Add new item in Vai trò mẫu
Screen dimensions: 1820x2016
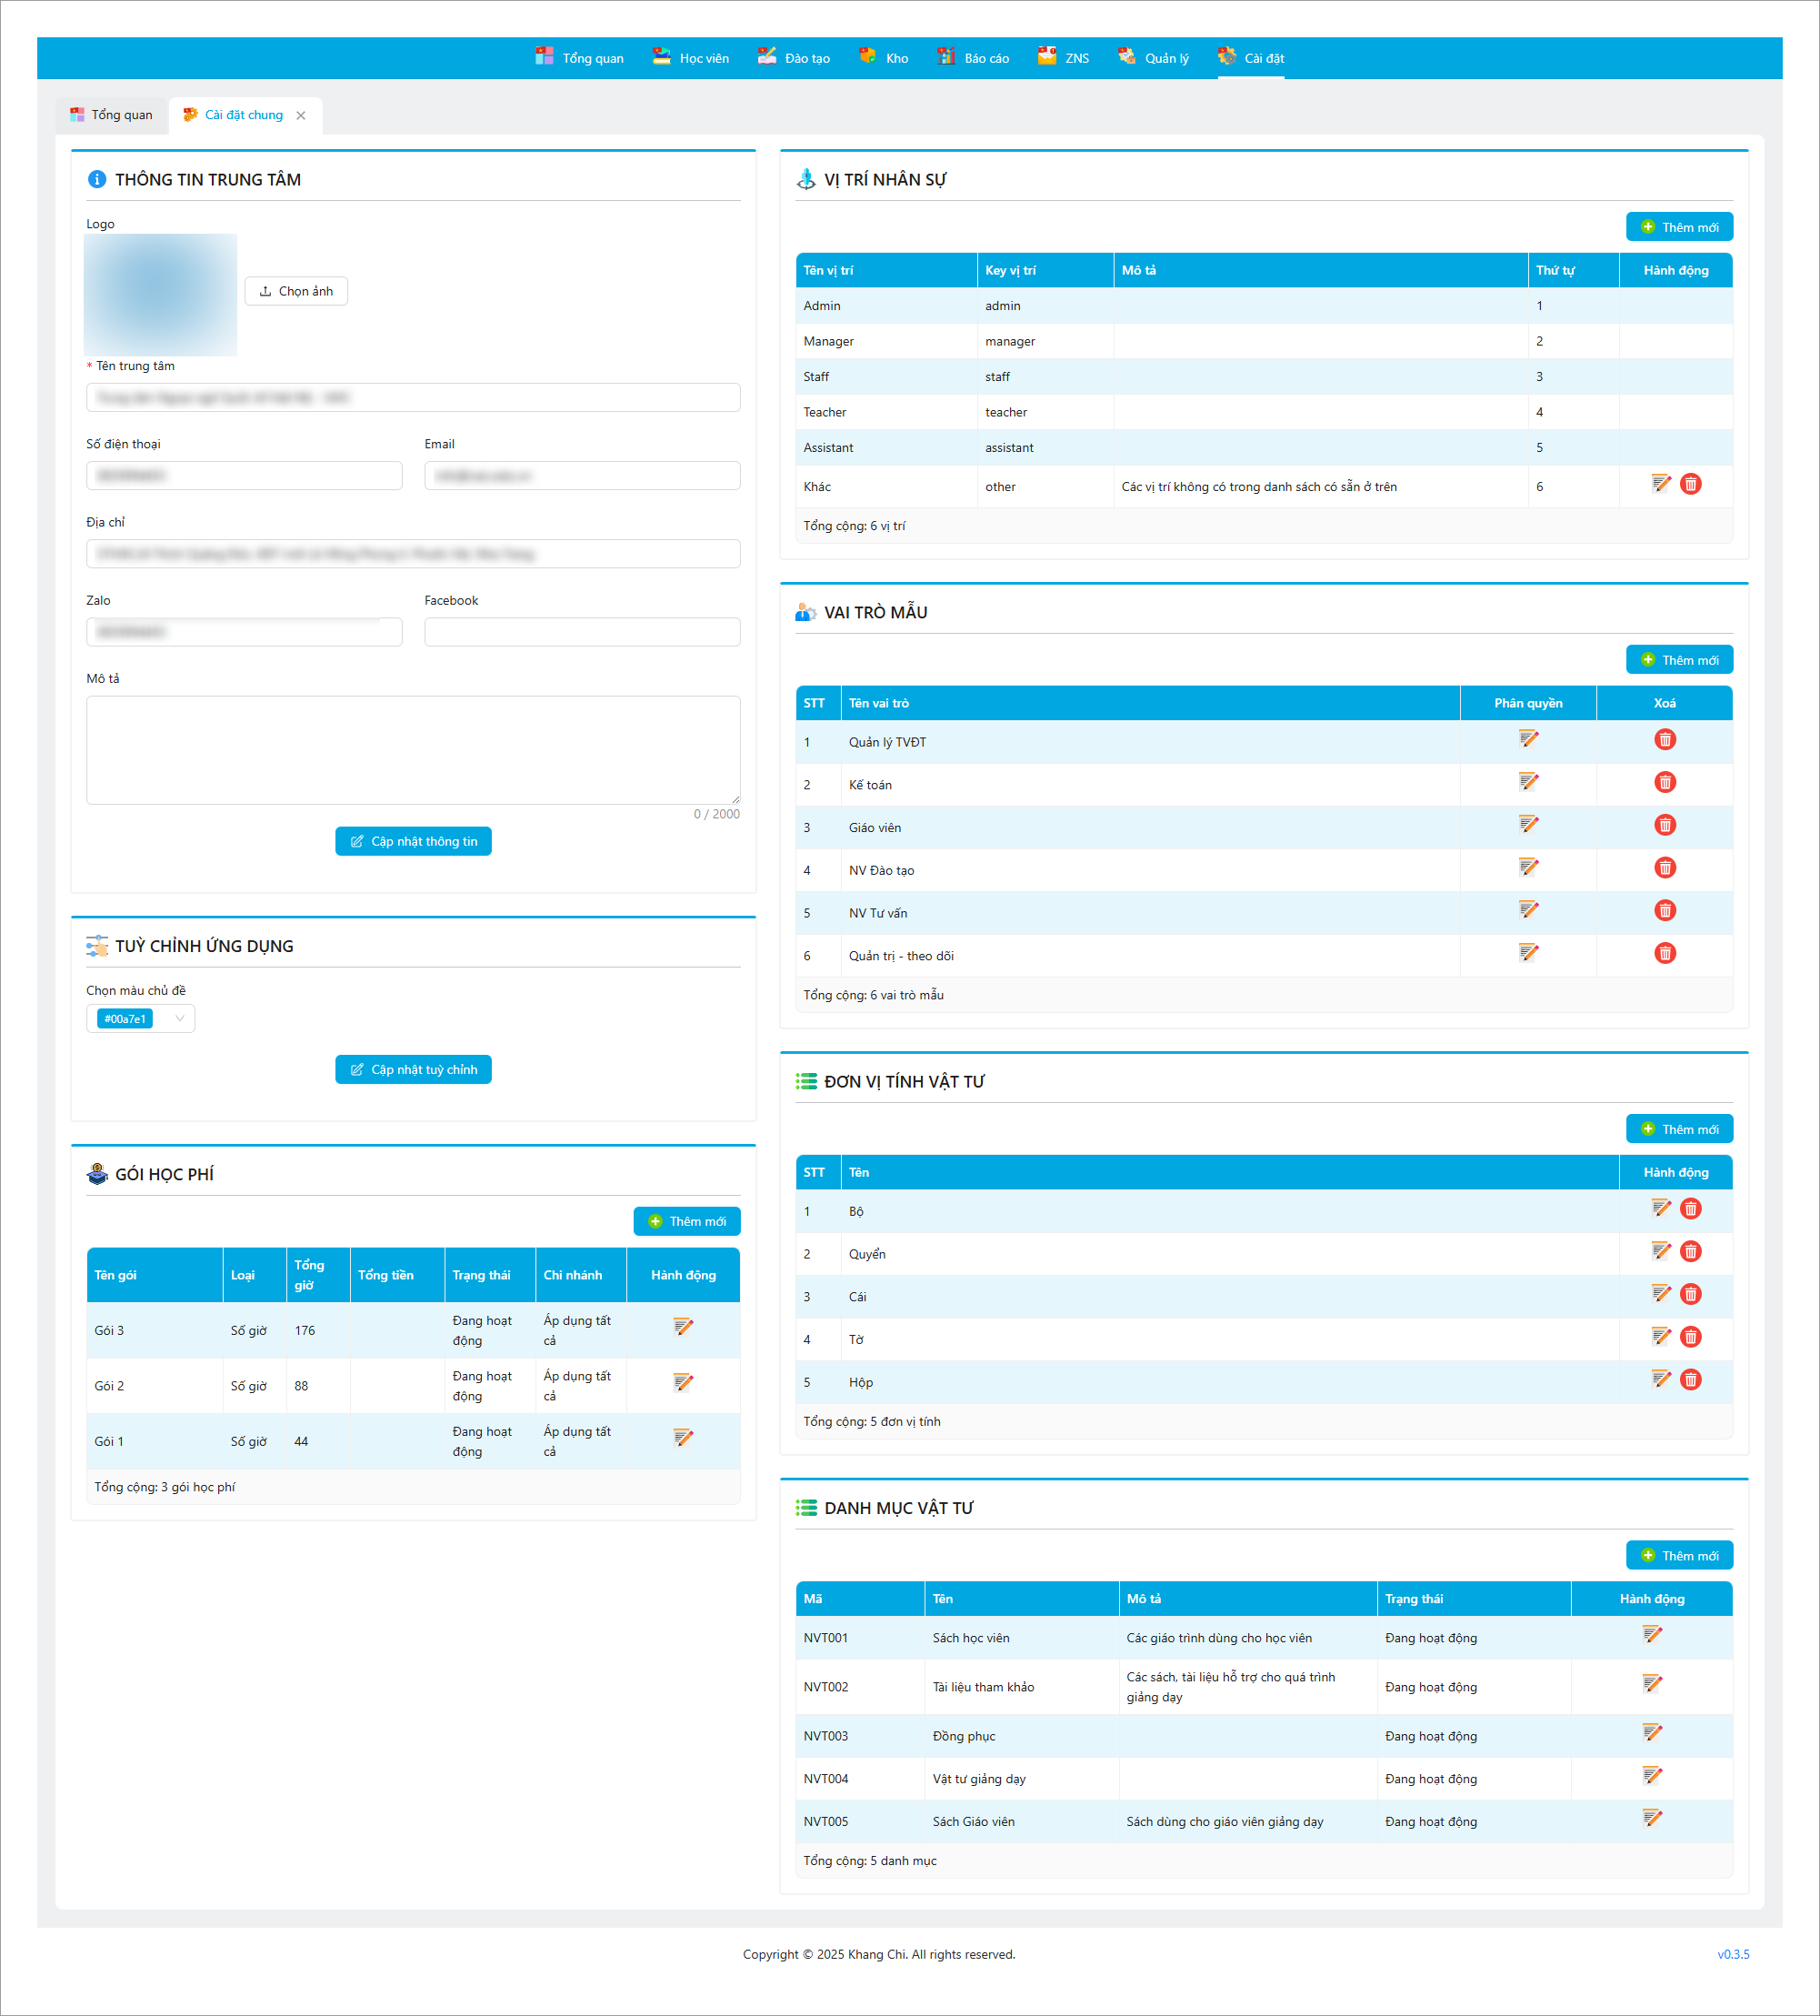tap(1678, 660)
